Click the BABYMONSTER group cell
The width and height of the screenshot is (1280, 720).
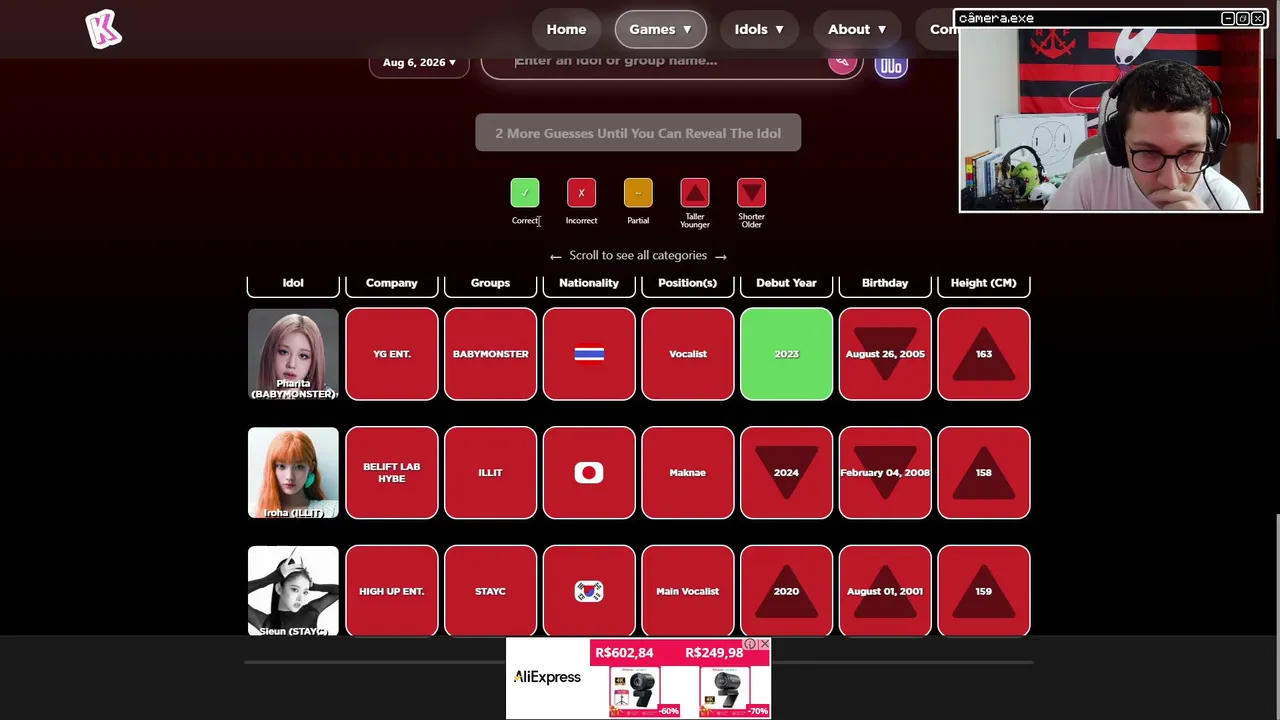click(x=490, y=354)
